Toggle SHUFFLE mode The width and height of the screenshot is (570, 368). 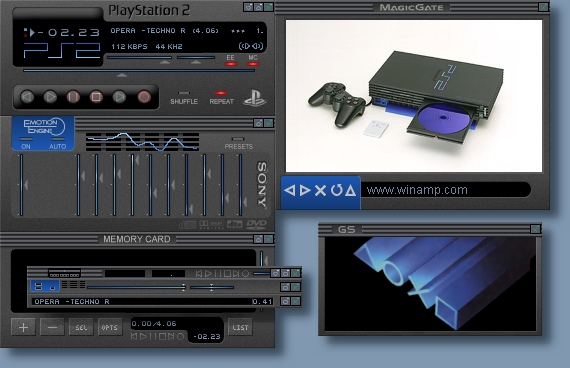184,98
